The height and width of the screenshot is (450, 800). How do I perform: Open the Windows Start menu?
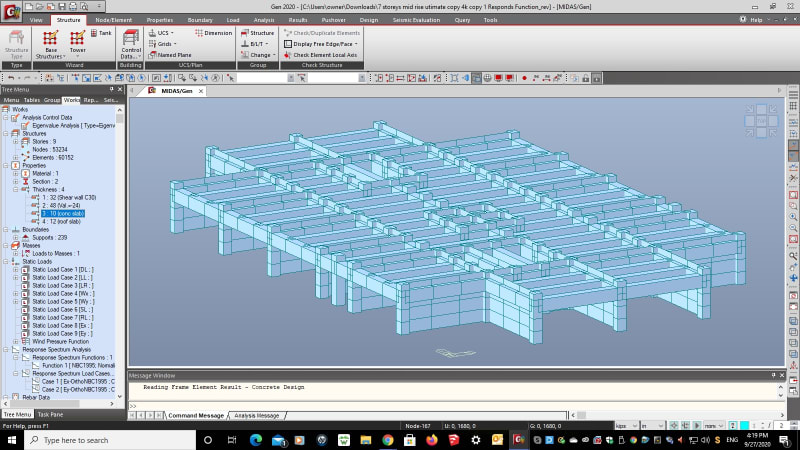[11, 440]
